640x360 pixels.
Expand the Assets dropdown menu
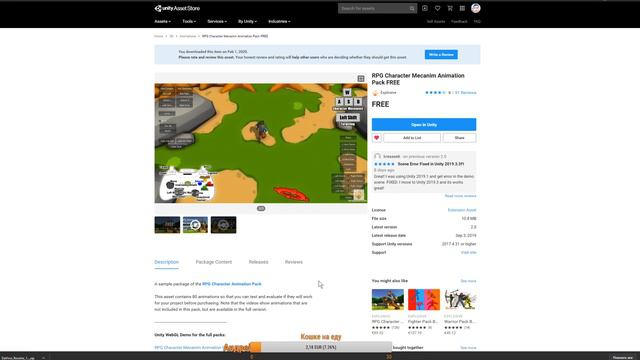tap(162, 21)
